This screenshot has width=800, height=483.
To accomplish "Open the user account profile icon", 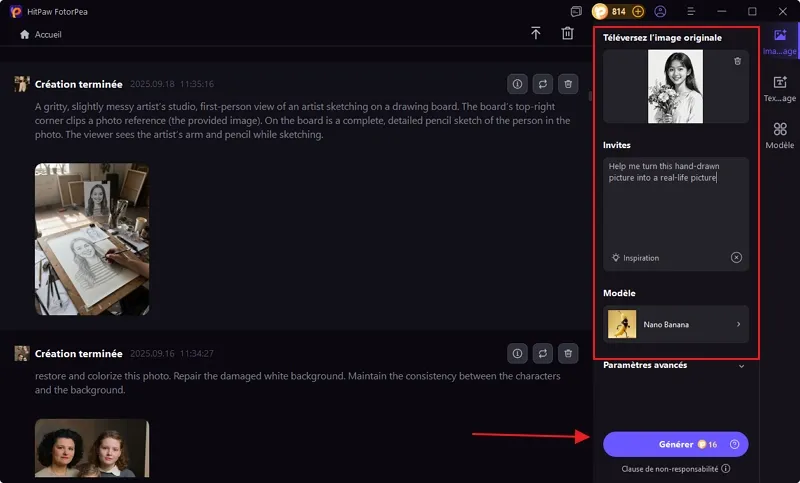I will (x=661, y=12).
